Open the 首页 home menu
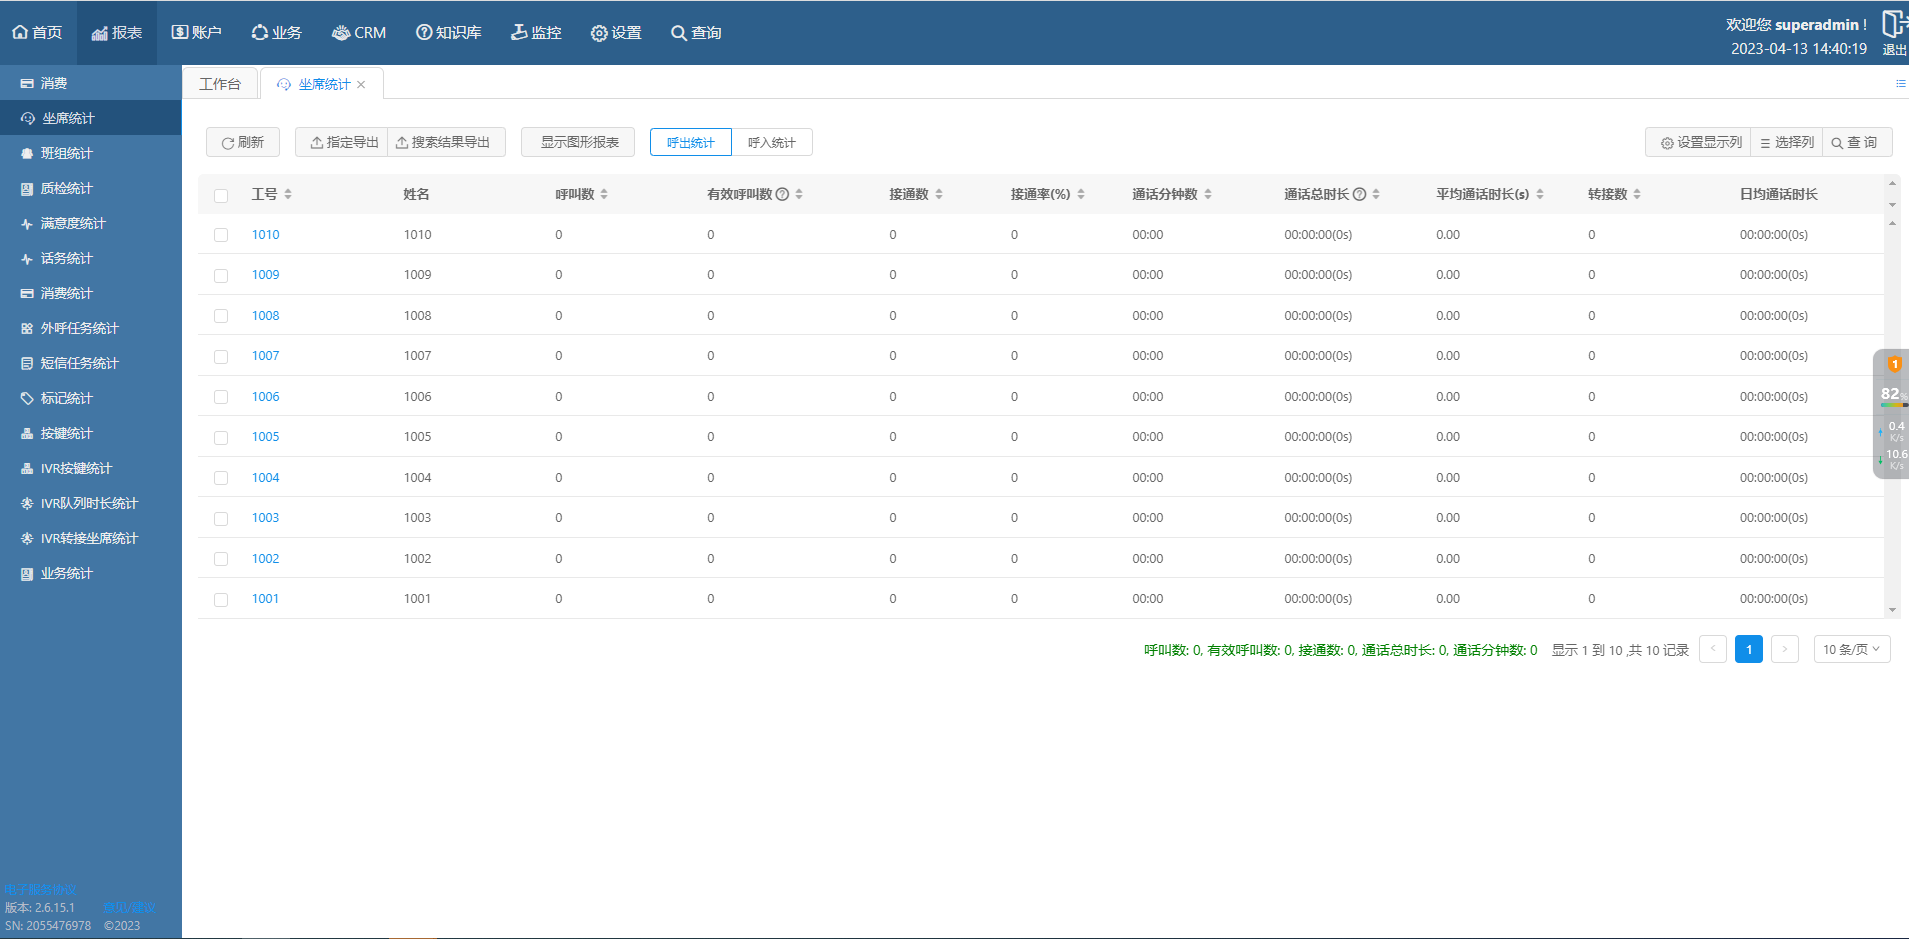1909x939 pixels. click(x=37, y=33)
